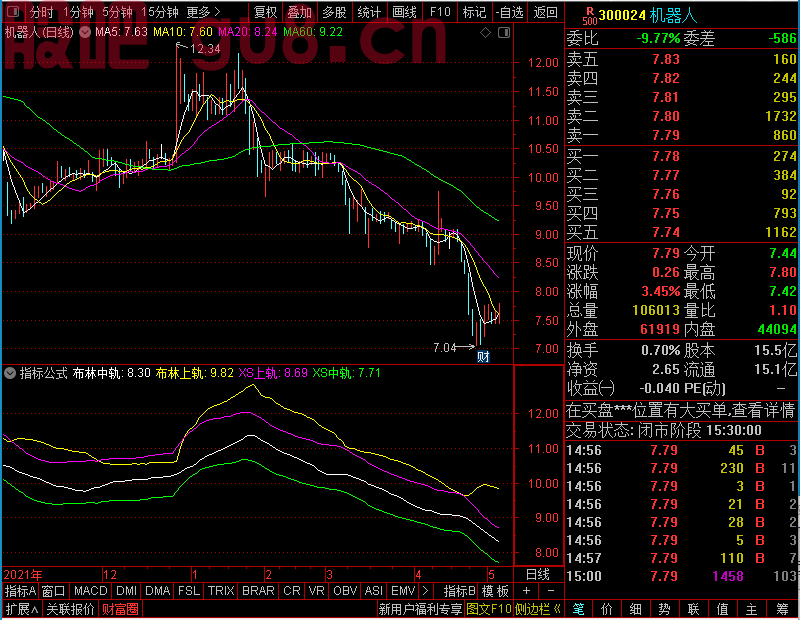800x620 pixels.
Task: Select the 筹 chips tab
Action: (783, 609)
